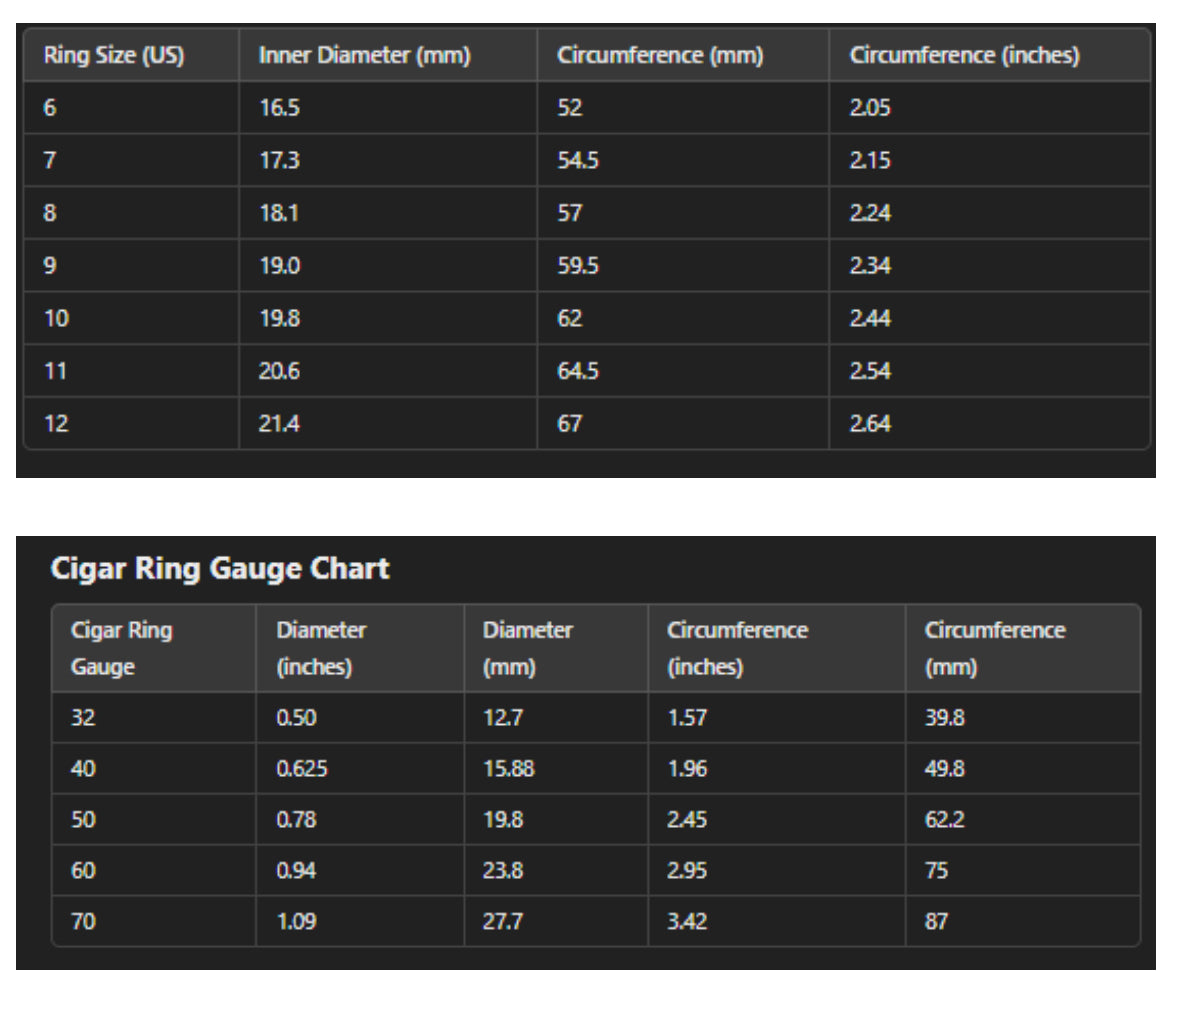
Task: Click the 67 circumference cell
Action: [x=569, y=424]
